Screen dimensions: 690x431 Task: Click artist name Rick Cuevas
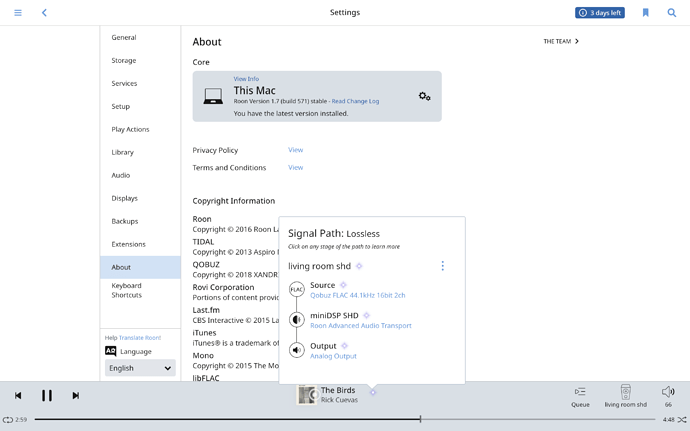click(339, 400)
